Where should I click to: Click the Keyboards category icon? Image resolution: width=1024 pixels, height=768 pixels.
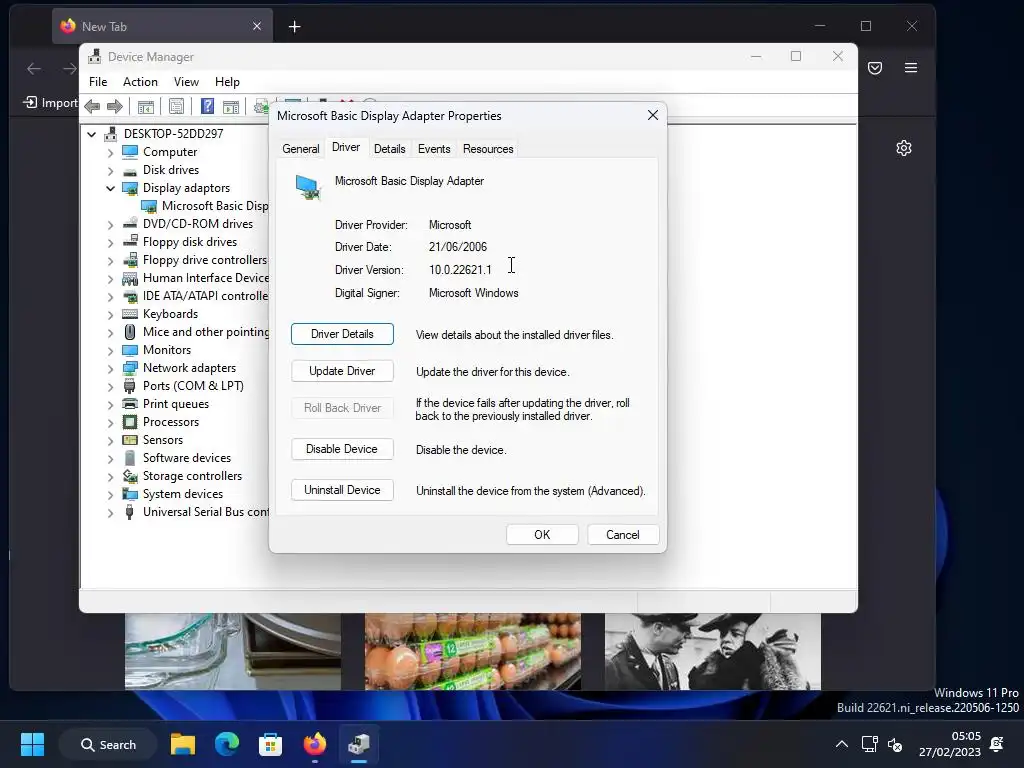pos(130,314)
